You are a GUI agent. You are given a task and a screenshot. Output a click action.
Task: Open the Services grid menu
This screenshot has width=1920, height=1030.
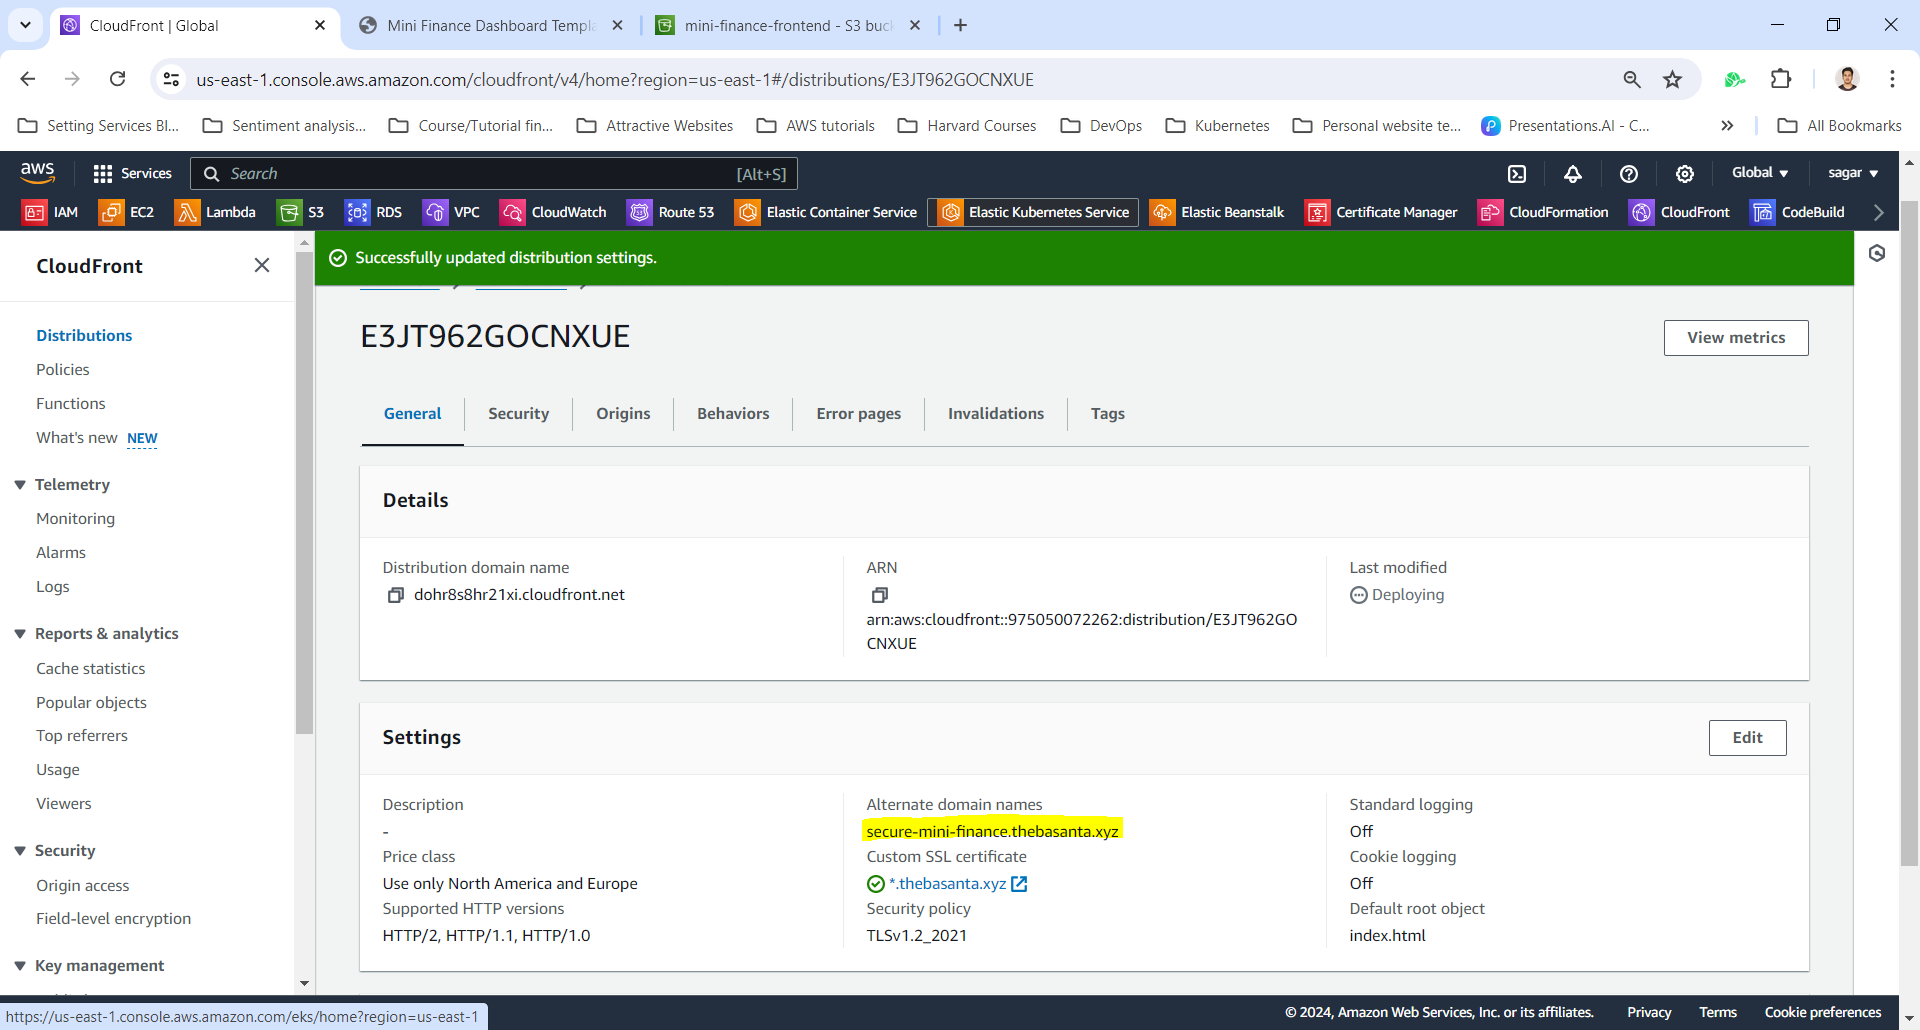click(132, 174)
